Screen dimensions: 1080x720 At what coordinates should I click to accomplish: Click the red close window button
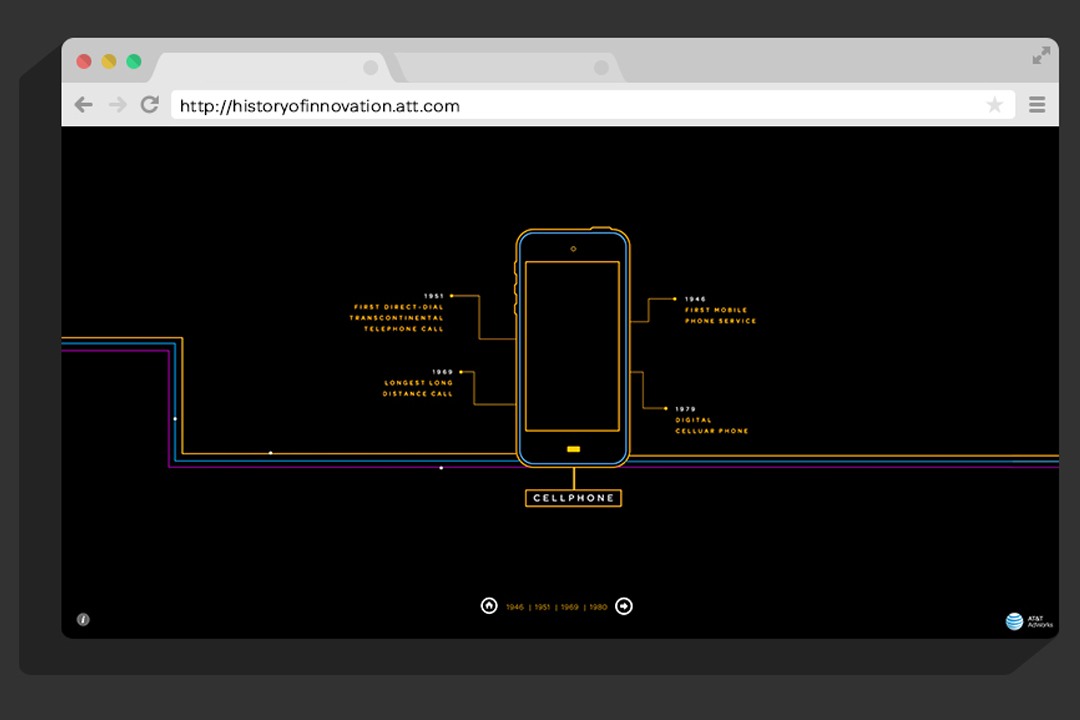click(84, 61)
